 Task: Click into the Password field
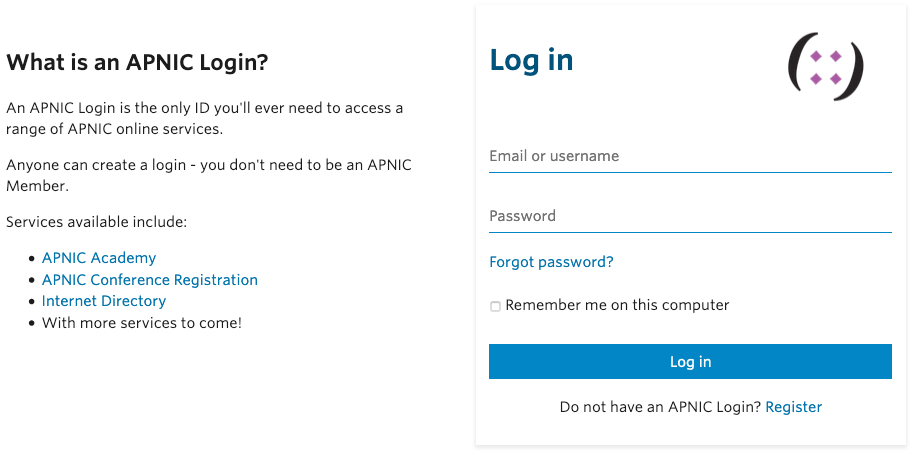pos(690,217)
